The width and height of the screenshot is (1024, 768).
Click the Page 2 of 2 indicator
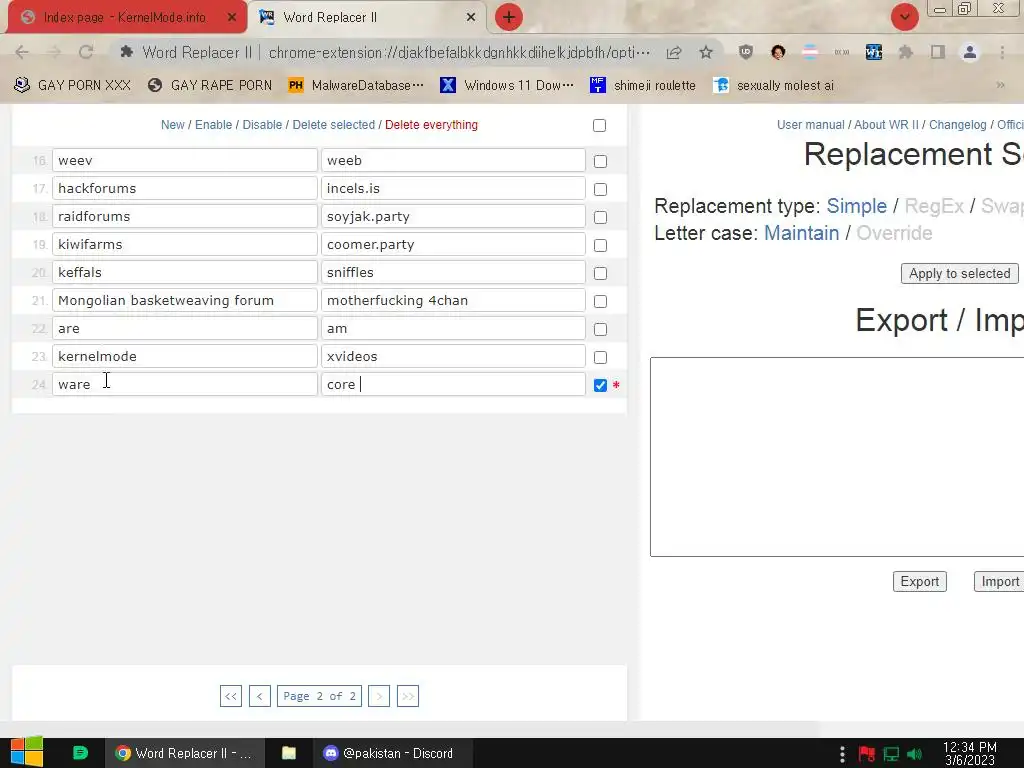319,696
